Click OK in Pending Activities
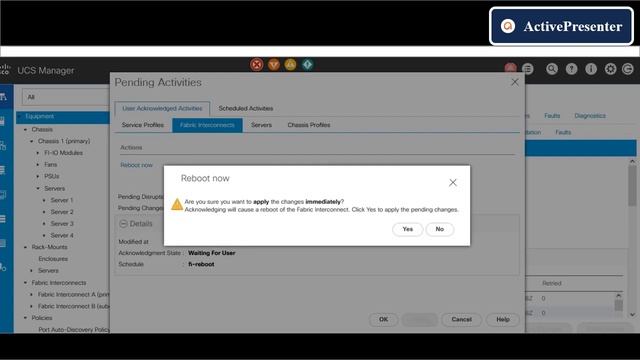 pyautogui.click(x=383, y=319)
